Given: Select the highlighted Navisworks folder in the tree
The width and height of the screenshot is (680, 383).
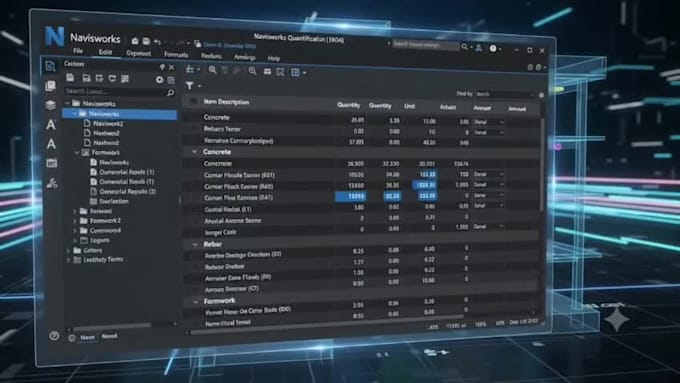Looking at the screenshot, I should (x=120, y=114).
